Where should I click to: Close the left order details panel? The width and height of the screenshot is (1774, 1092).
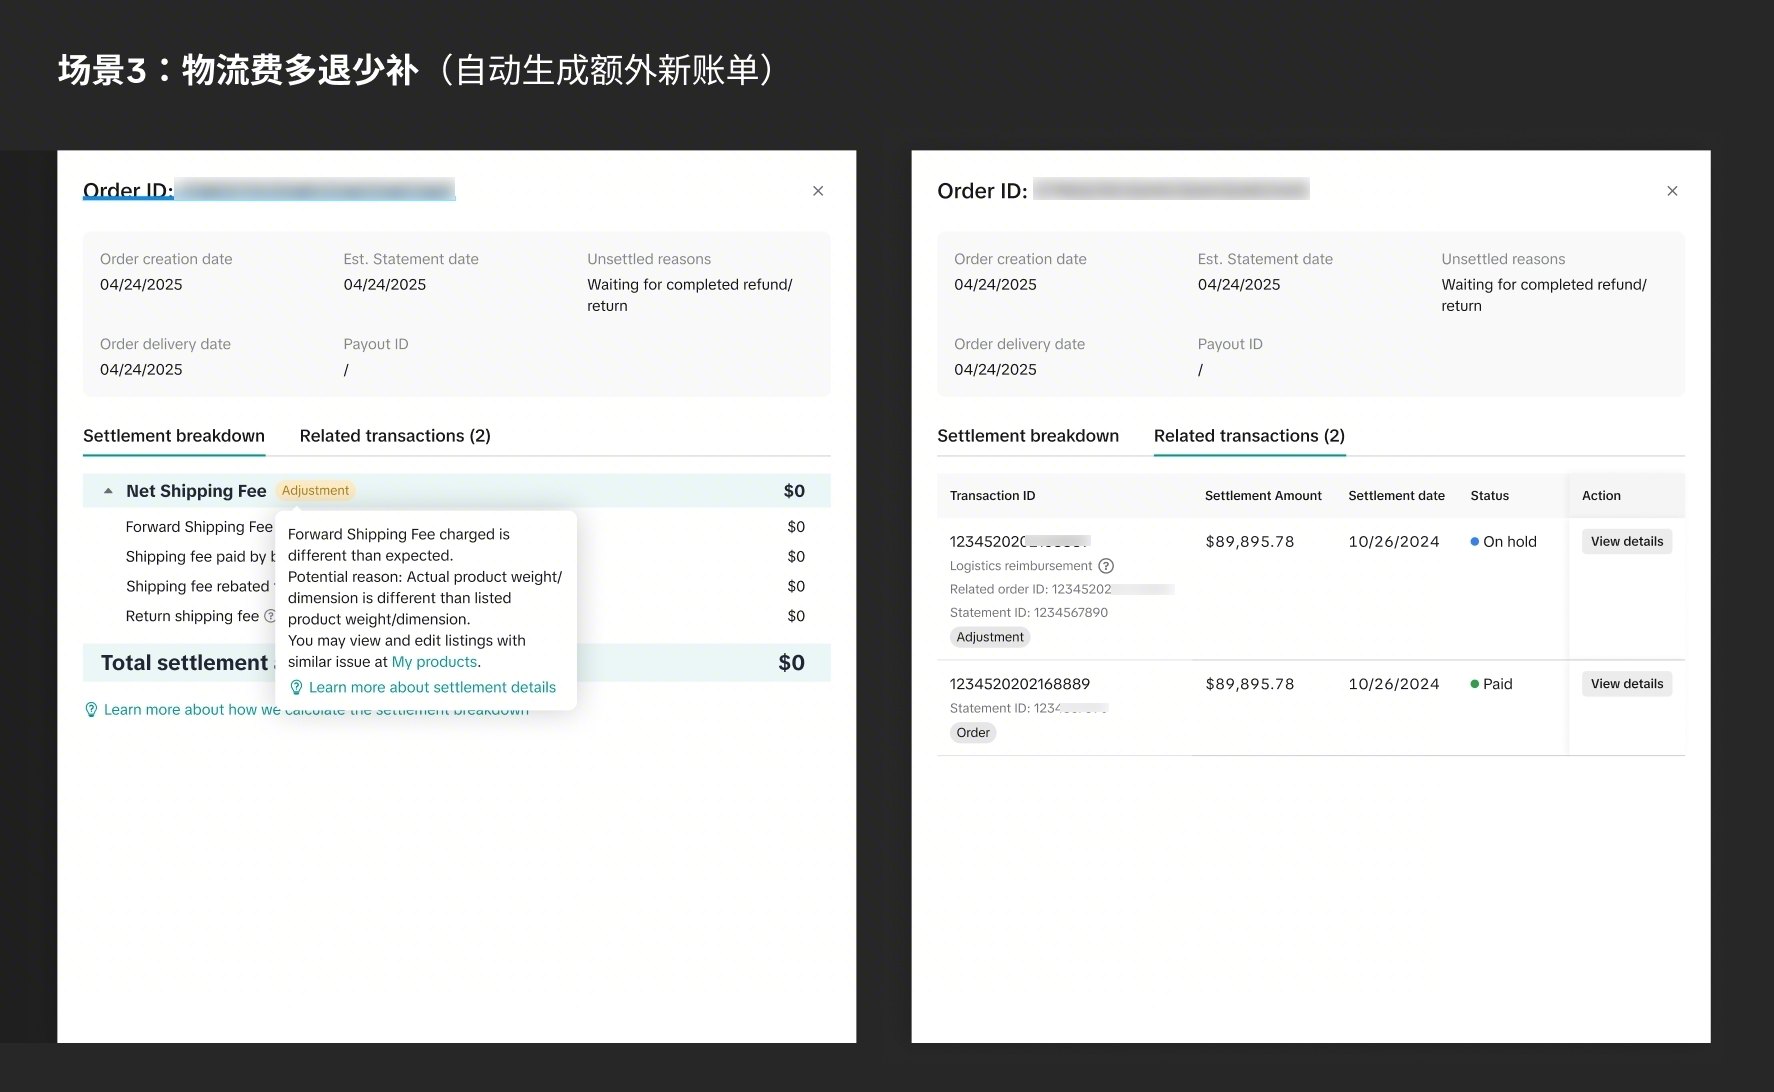[818, 191]
